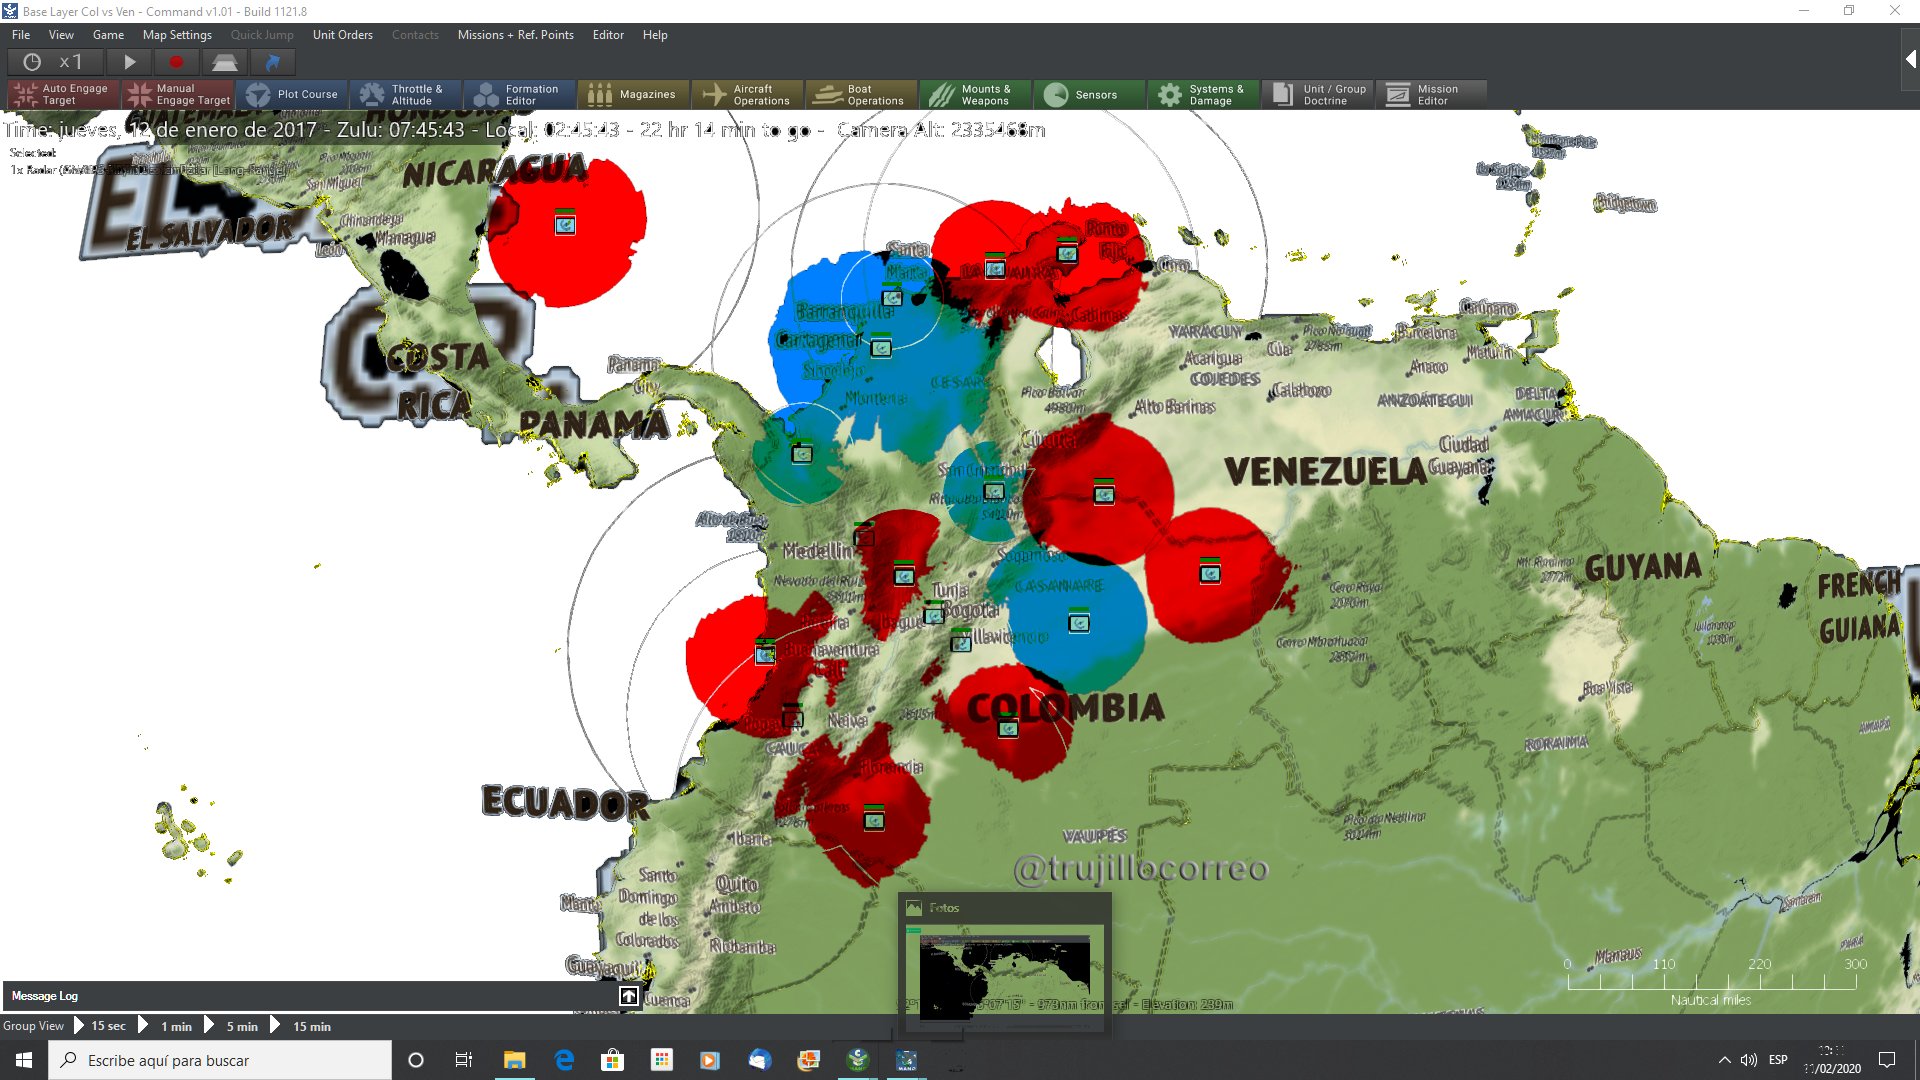Open Unit / Group Doctrine

click(1319, 94)
